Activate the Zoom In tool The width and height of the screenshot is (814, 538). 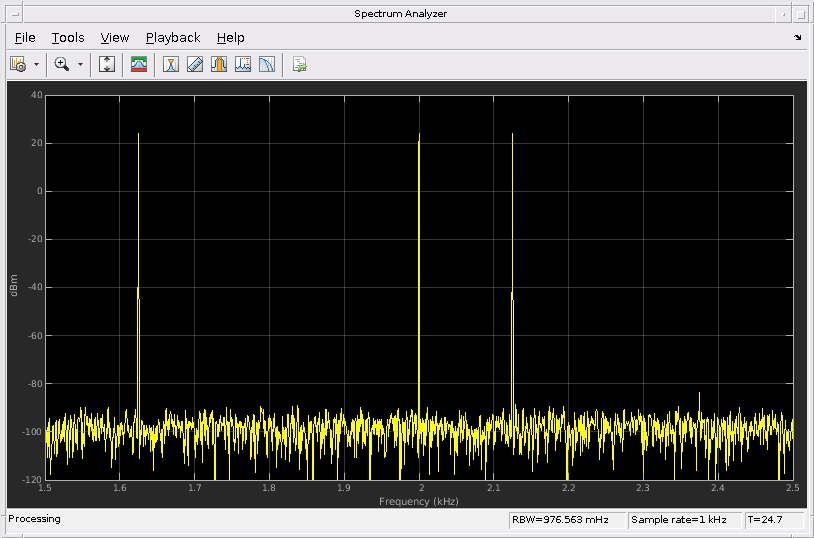tap(62, 64)
